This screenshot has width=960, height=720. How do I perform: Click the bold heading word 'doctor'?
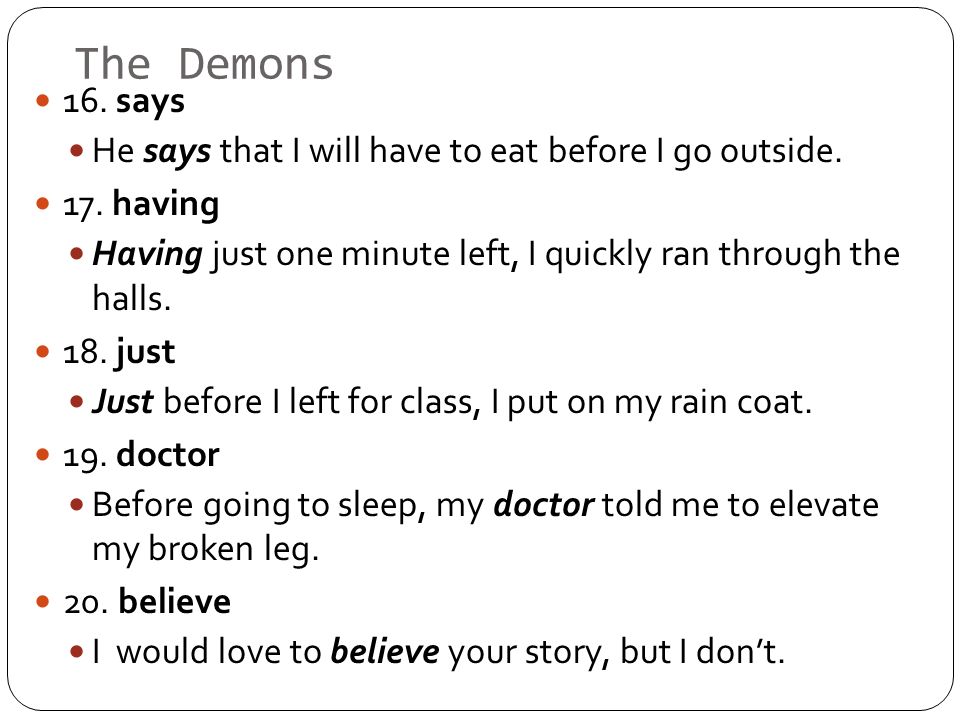[168, 455]
